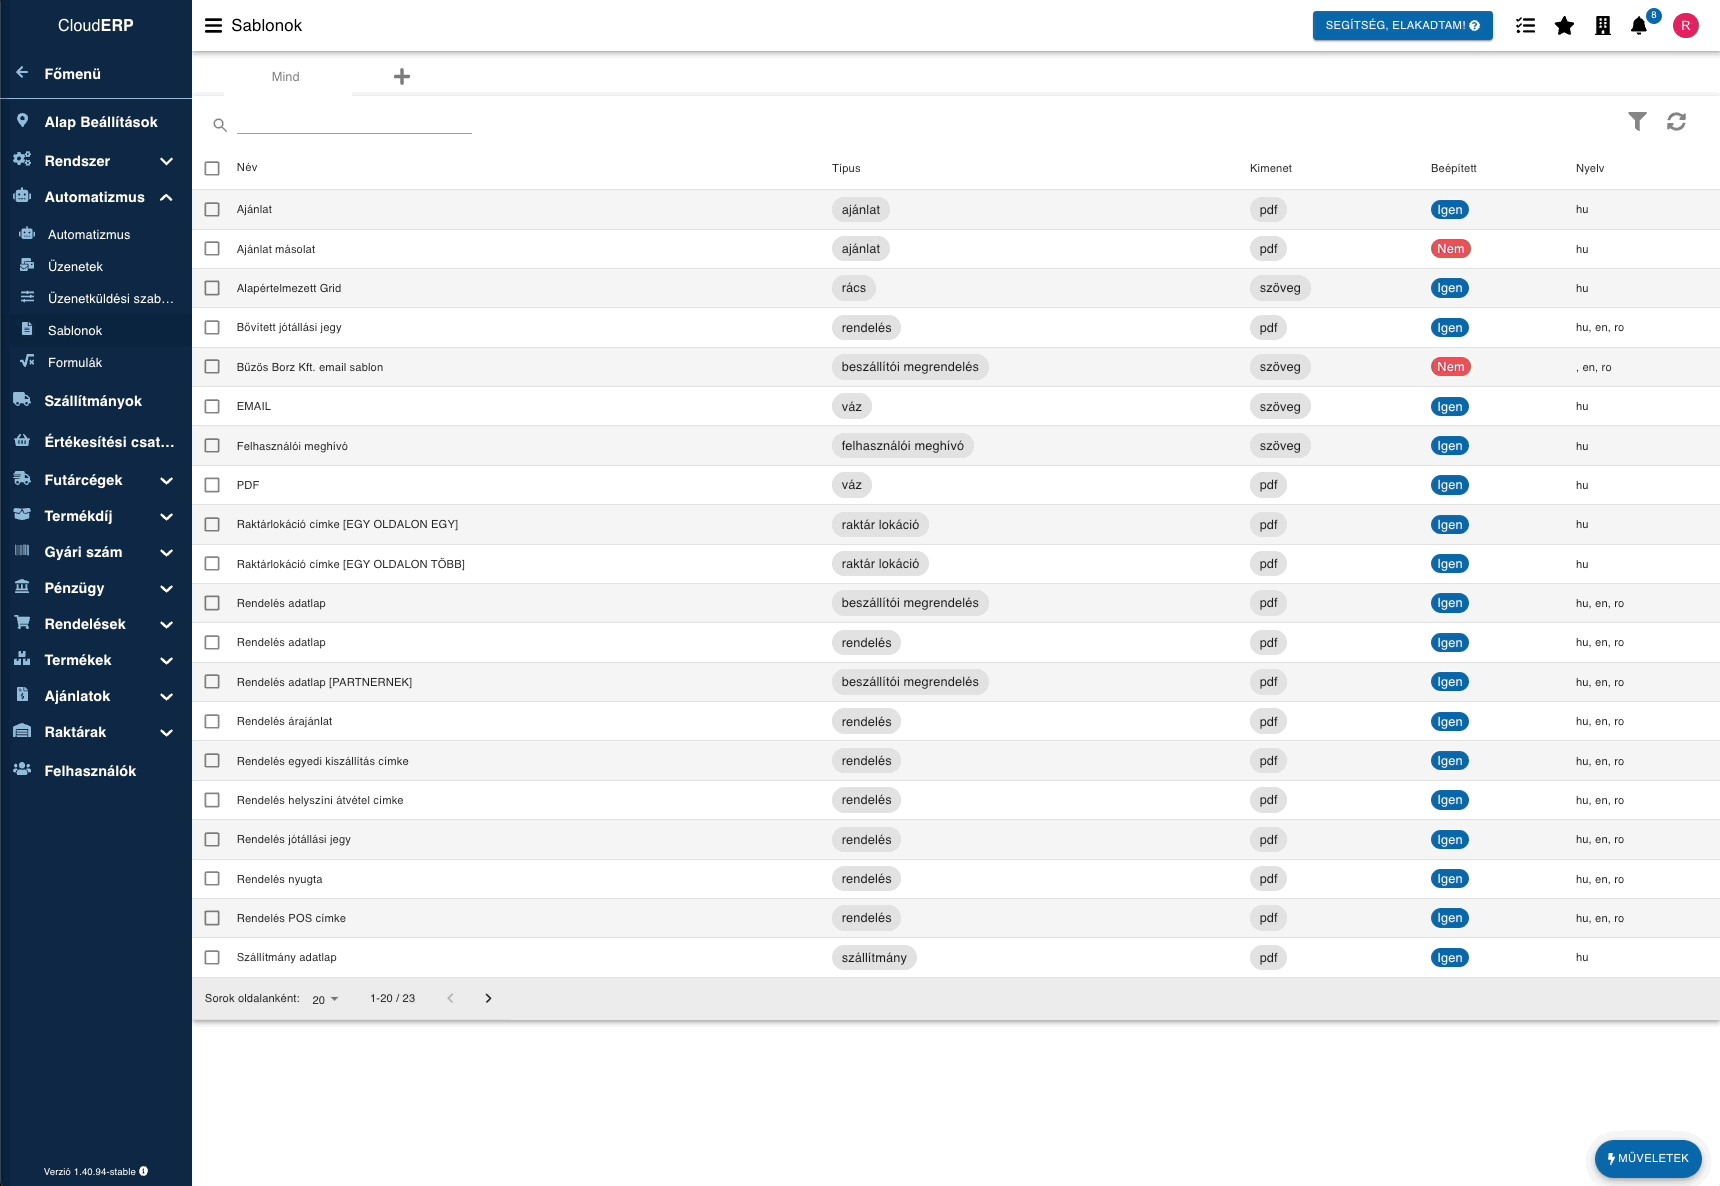The height and width of the screenshot is (1186, 1720).
Task: Open the user avatar R
Action: (1685, 26)
